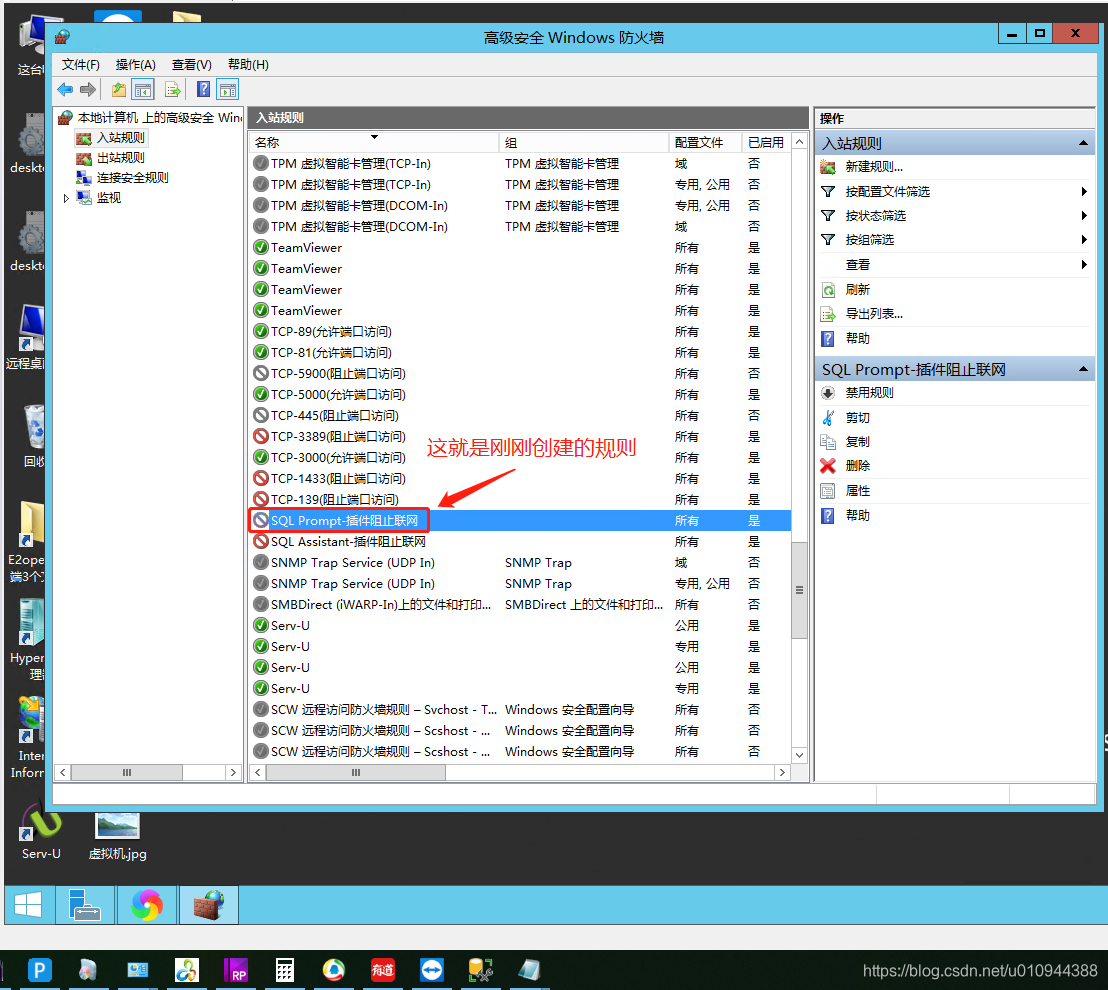Sort by the 配置文件 column header

[705, 143]
